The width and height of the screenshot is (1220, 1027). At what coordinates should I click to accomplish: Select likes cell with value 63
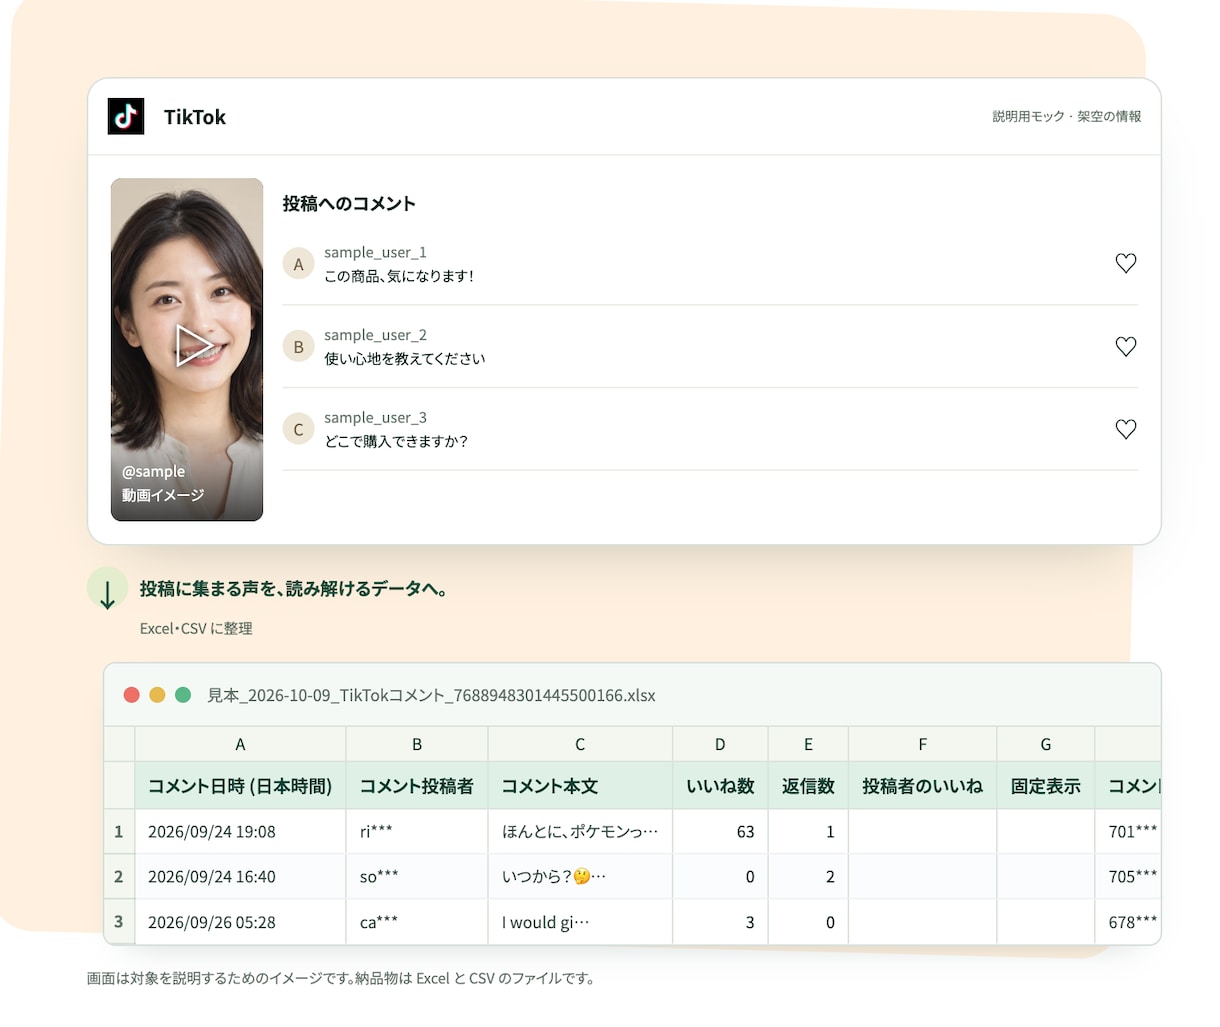pos(720,831)
